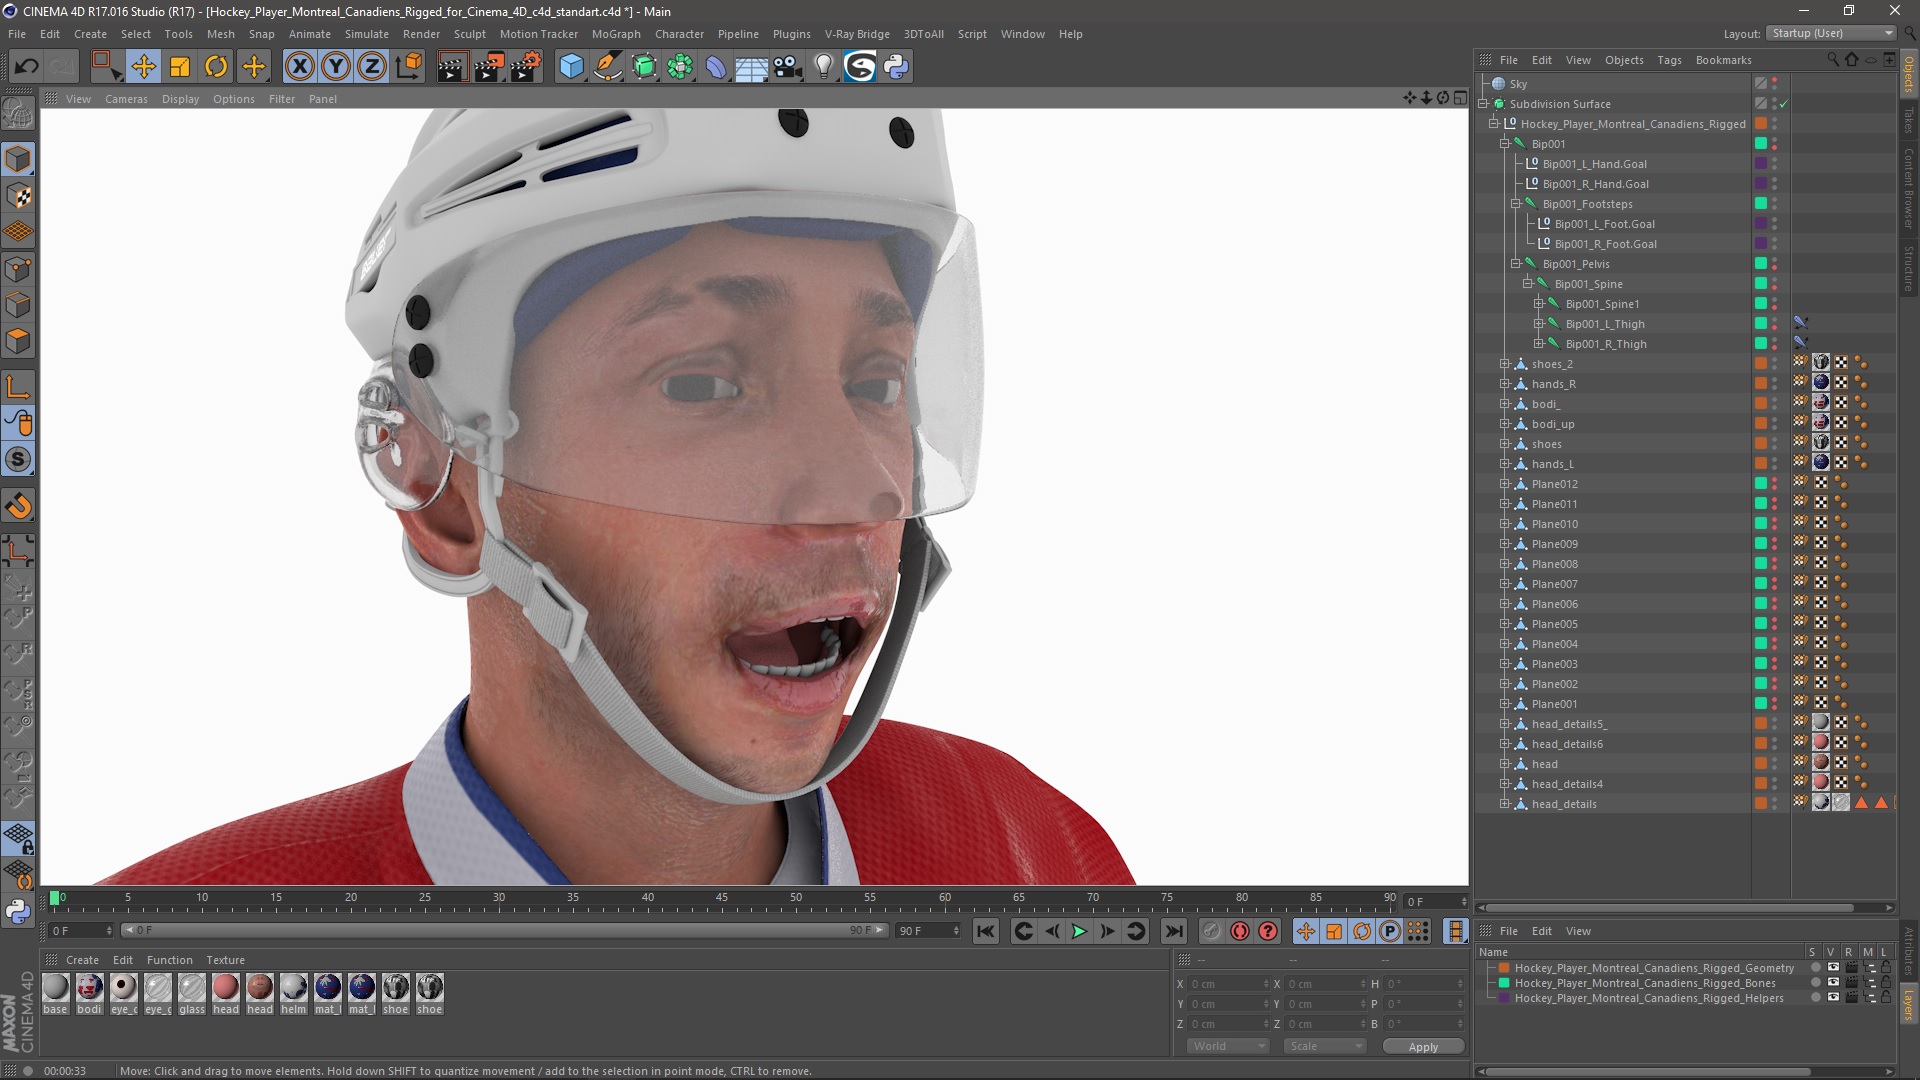Click the X position input field
This screenshot has width=1920, height=1080.
pyautogui.click(x=1228, y=984)
